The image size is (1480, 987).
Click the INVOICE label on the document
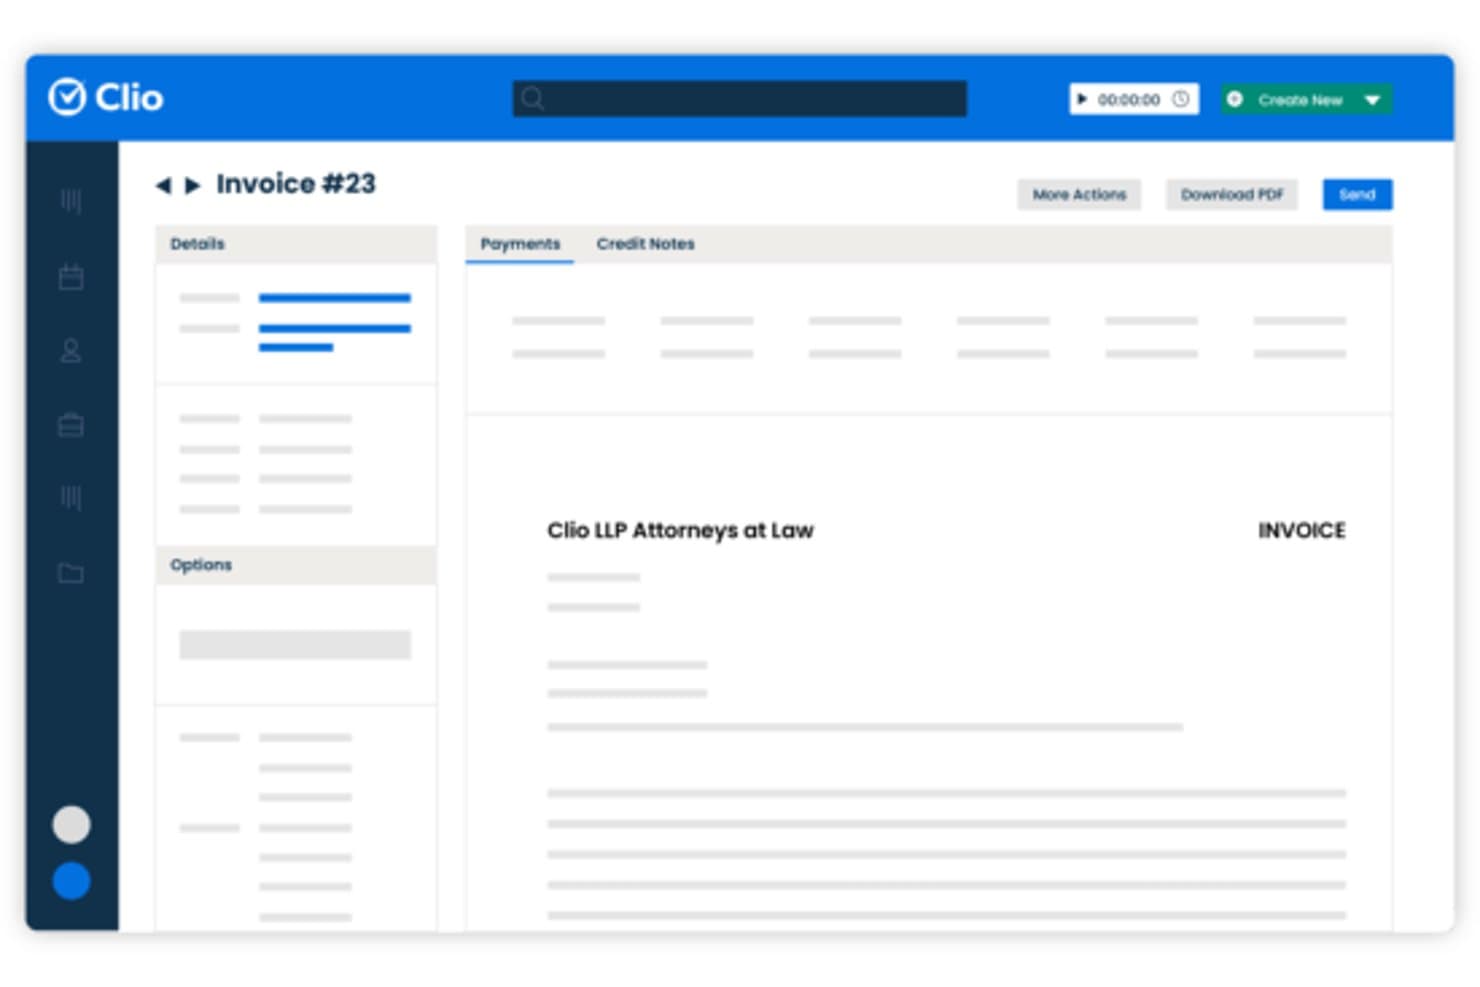[x=1301, y=531]
